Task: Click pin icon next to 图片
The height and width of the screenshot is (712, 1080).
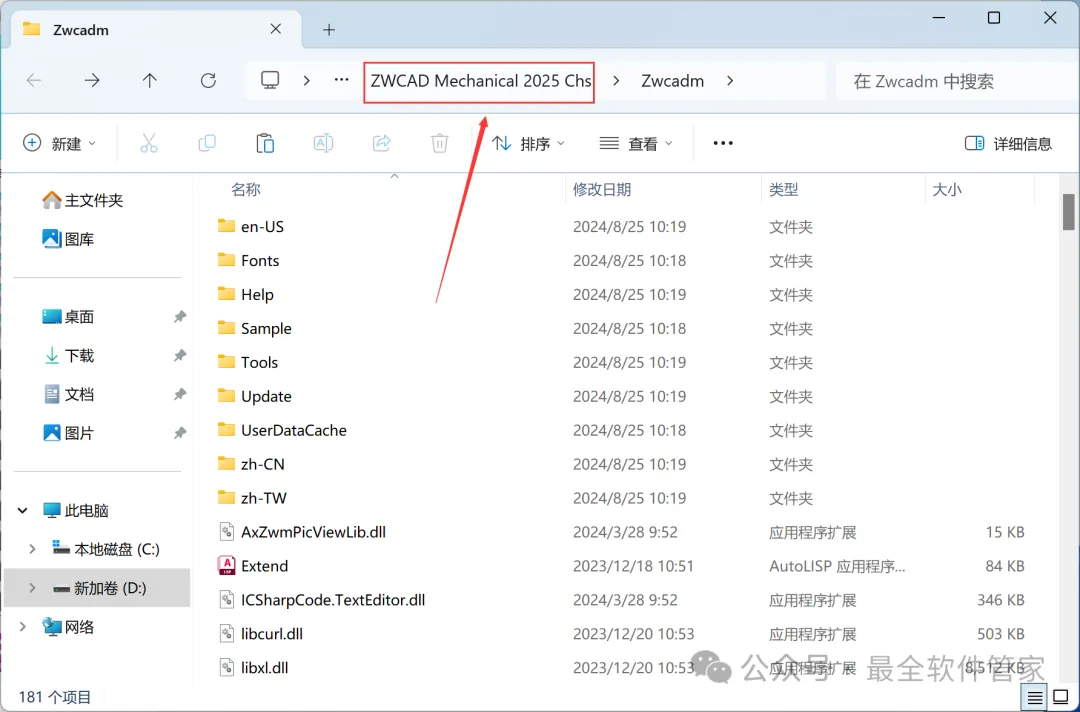Action: [180, 433]
